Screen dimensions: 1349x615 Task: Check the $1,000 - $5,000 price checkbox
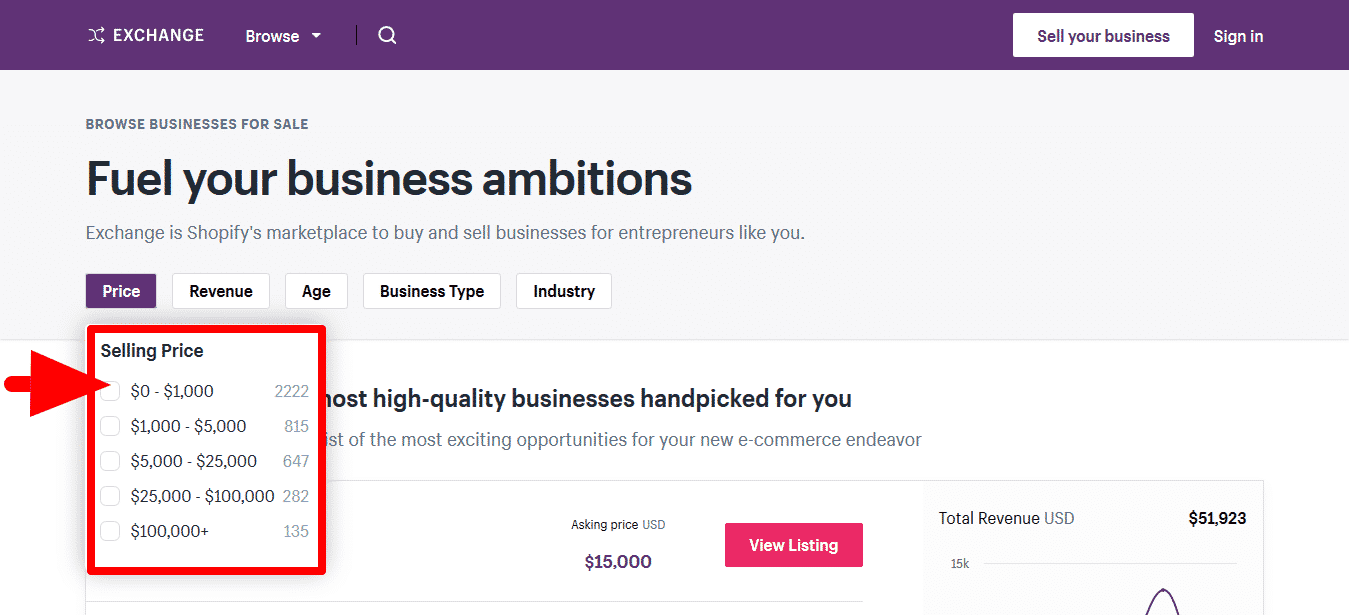(111, 426)
